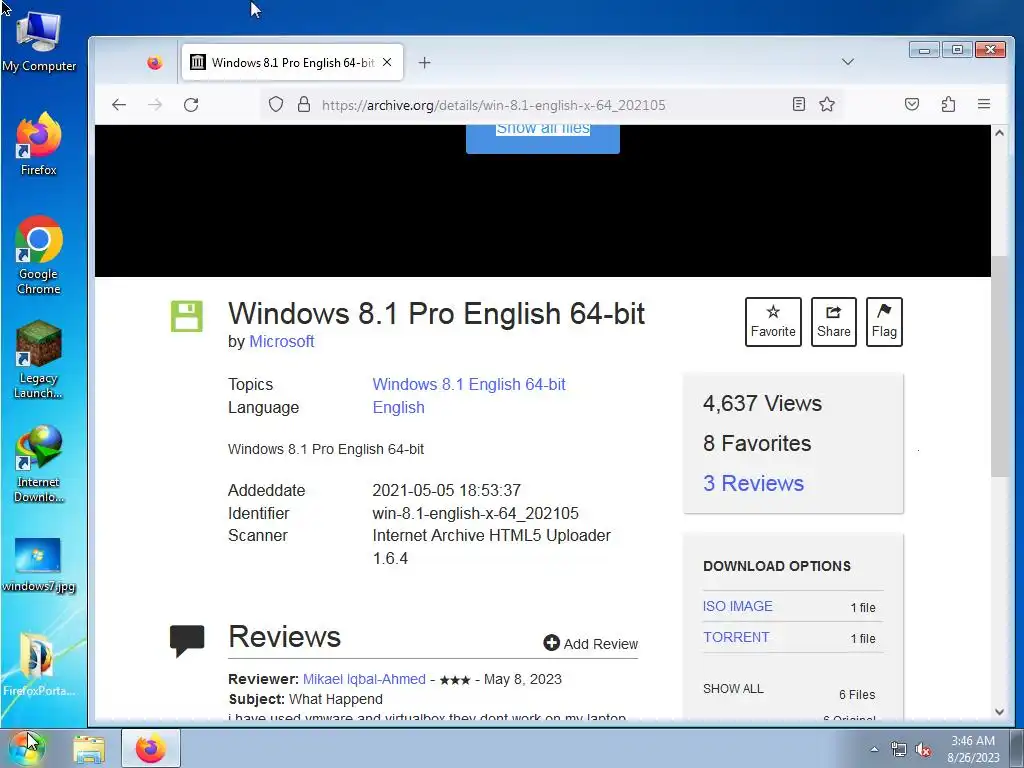Viewport: 1024px width, 768px height.
Task: Open Save to Pocket icon
Action: (x=912, y=104)
